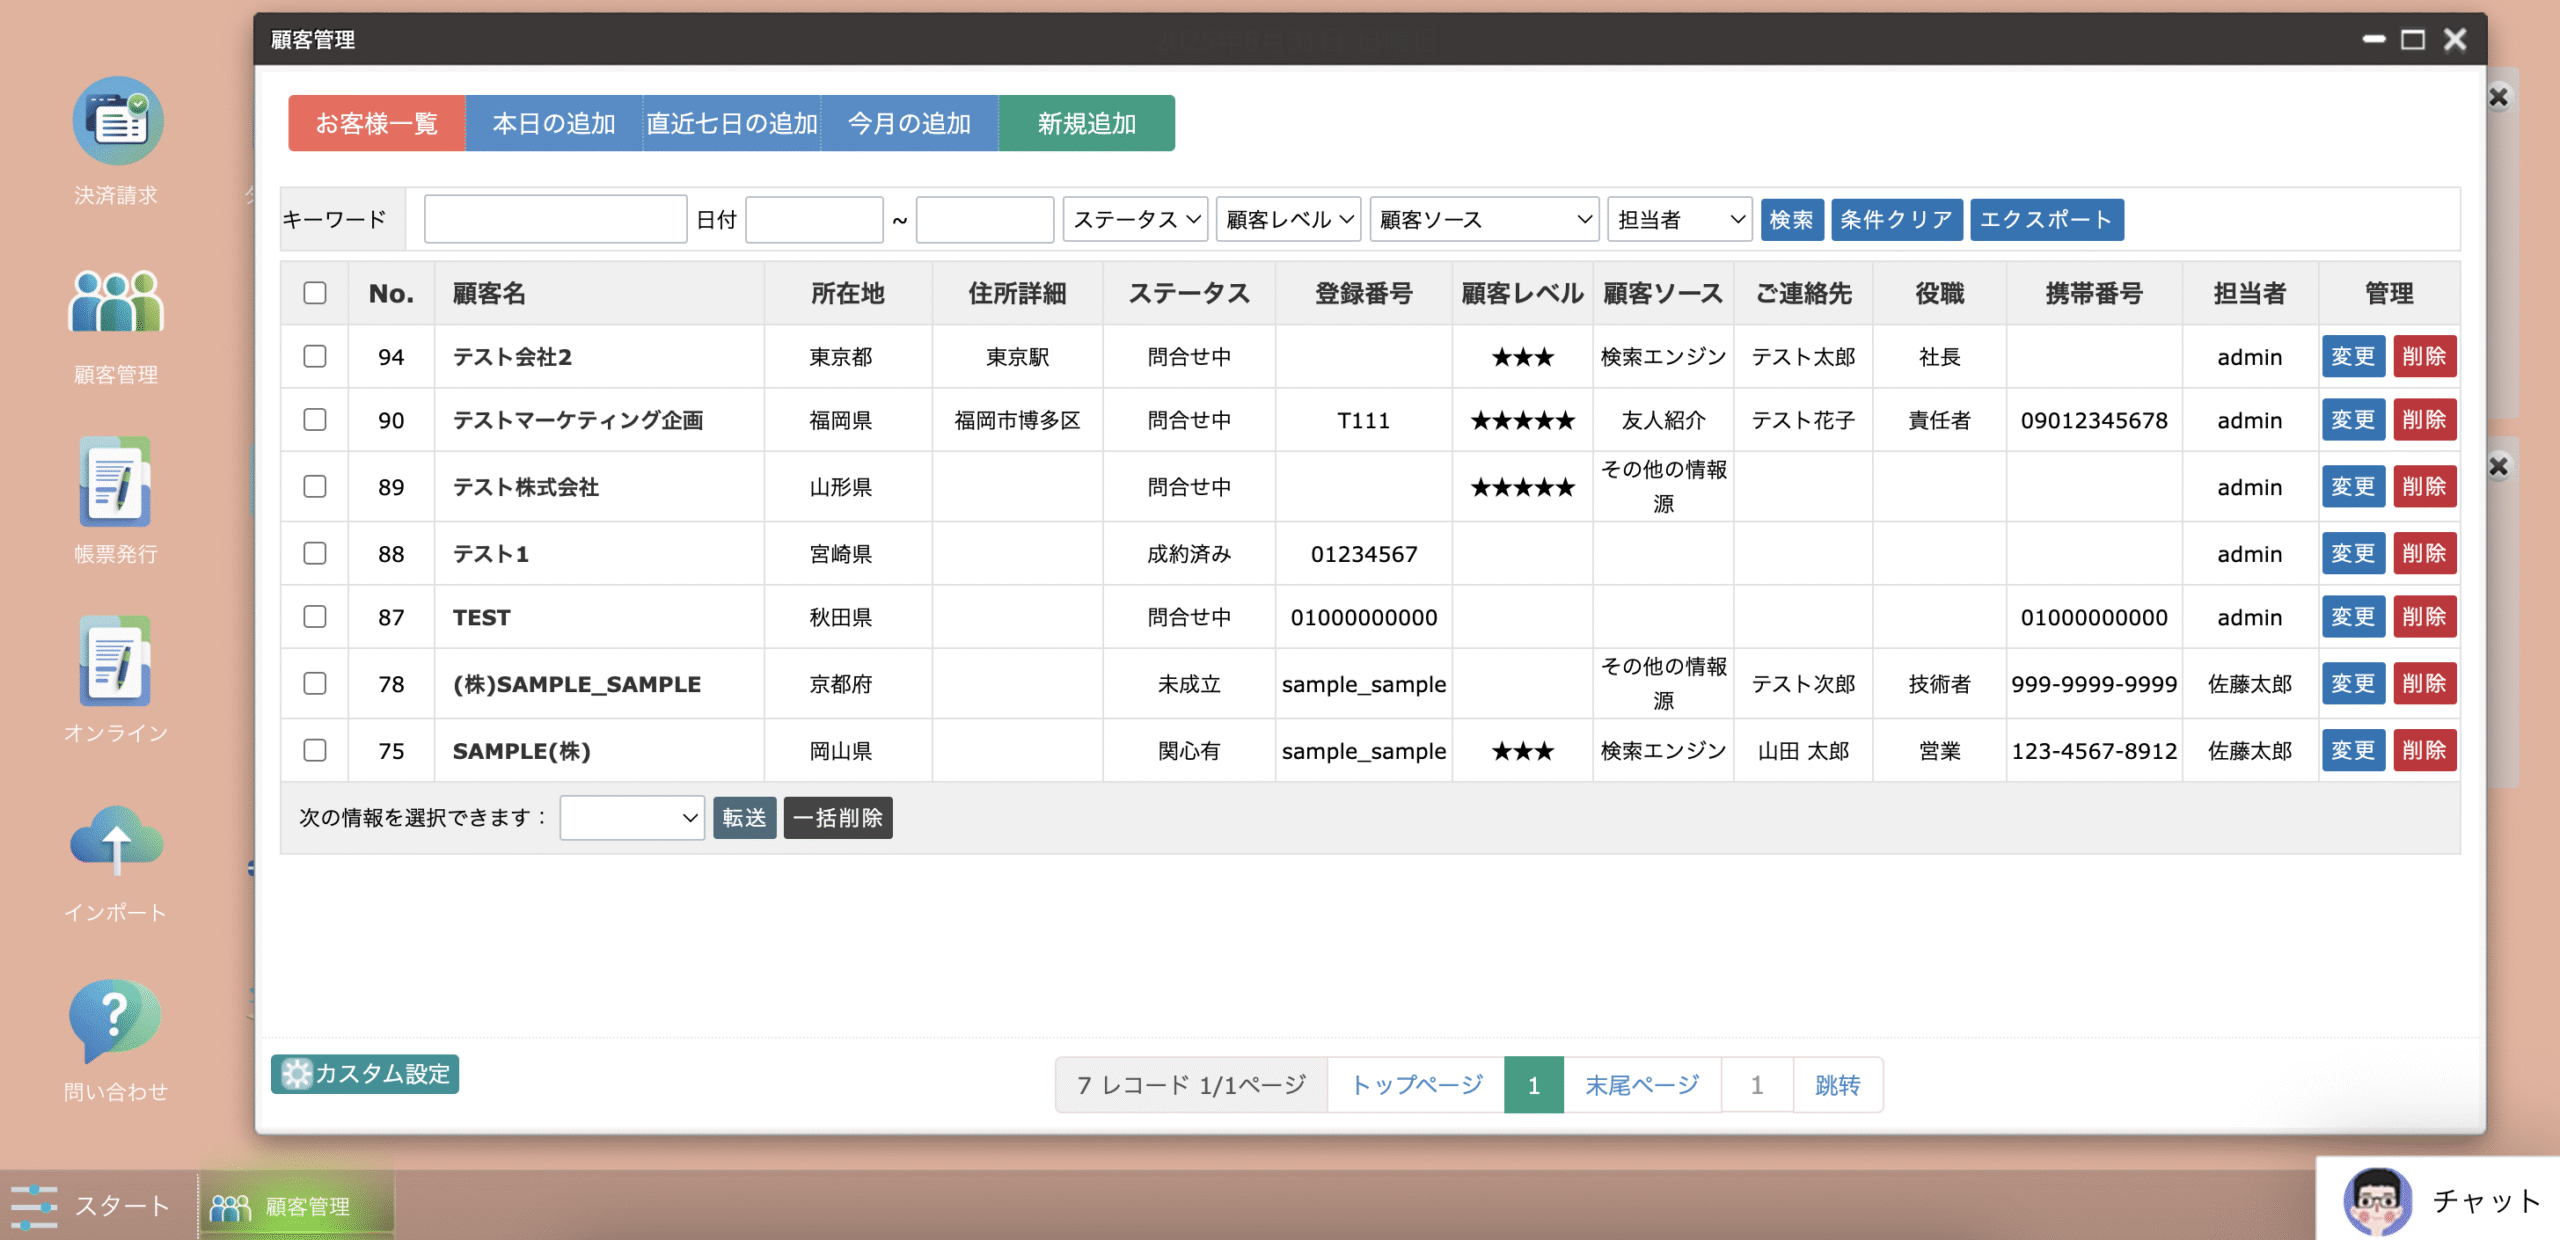This screenshot has width=2560, height=1240.
Task: Check the row for TEST
Action: 315,616
